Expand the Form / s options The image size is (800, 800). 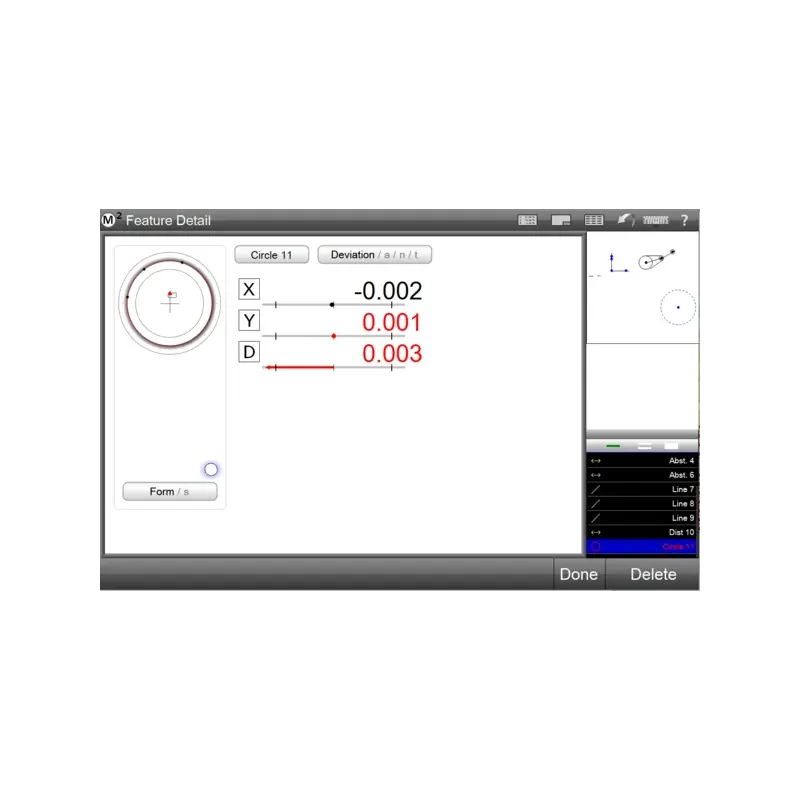pos(169,491)
